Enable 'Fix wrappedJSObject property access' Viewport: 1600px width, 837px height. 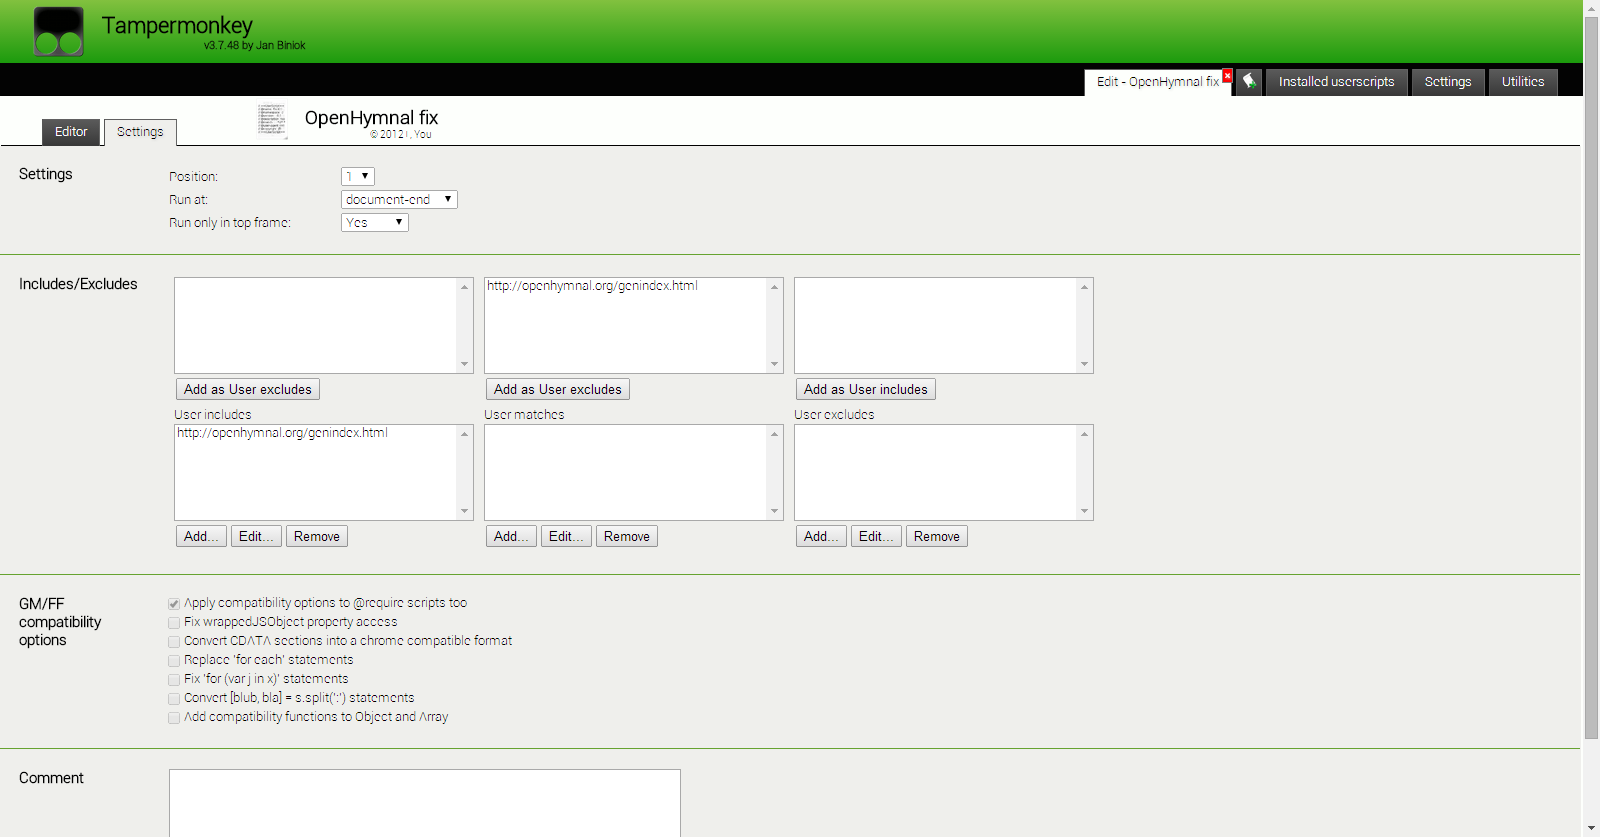(x=174, y=623)
